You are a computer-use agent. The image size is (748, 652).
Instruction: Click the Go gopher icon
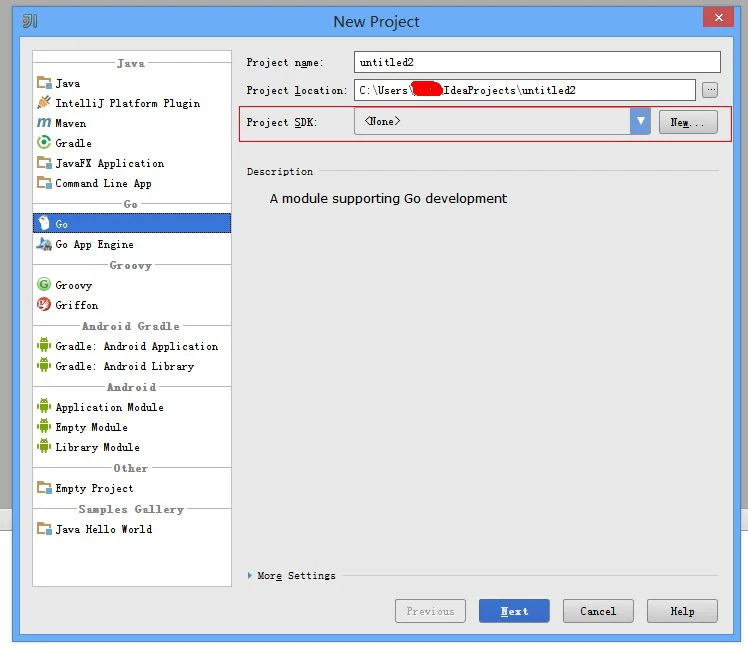[44, 223]
